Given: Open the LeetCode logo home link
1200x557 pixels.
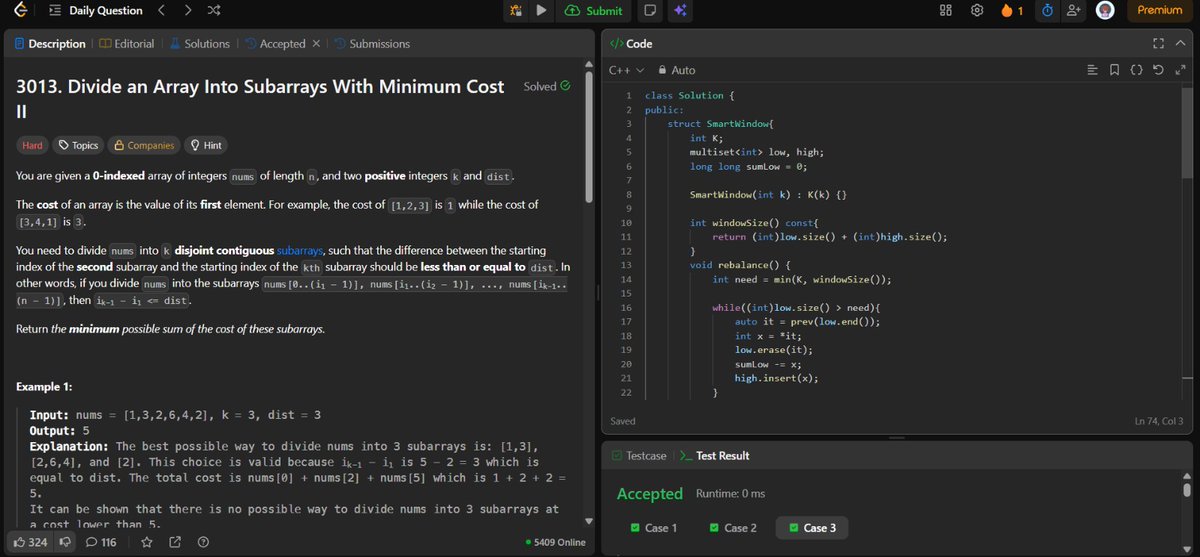Looking at the screenshot, I should coord(22,11).
